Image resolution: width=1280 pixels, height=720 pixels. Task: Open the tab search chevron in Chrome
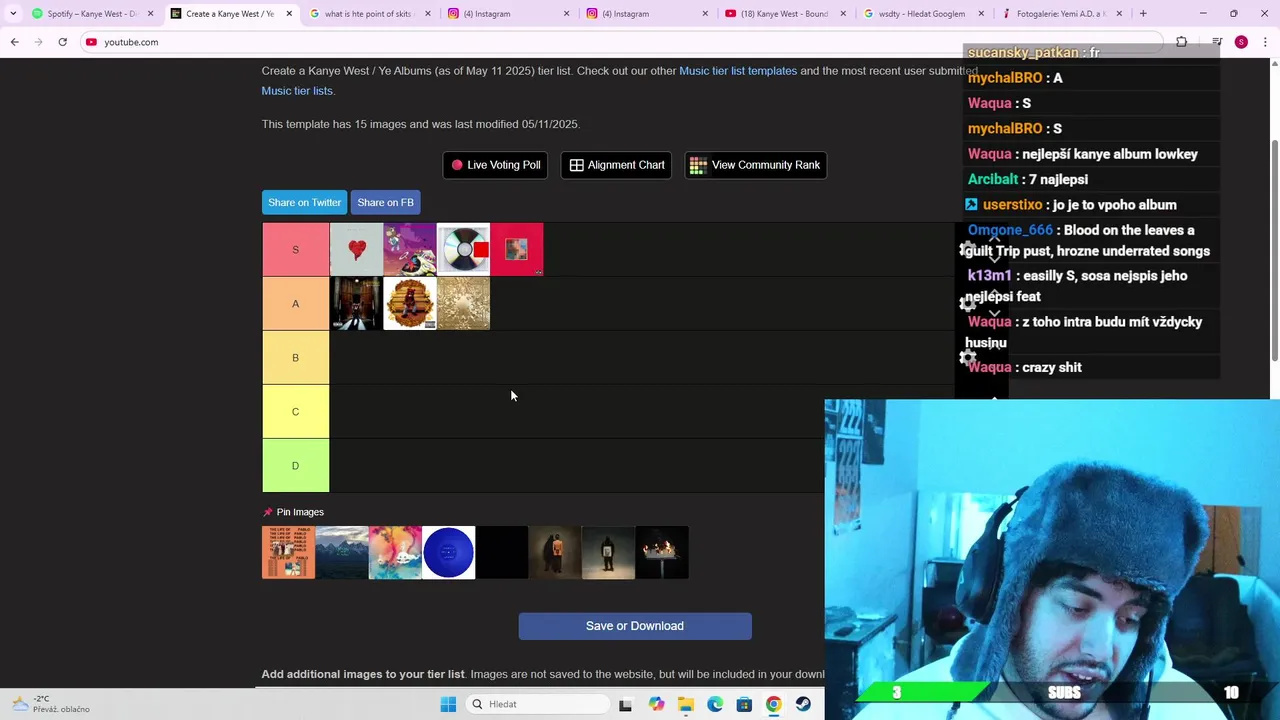tap(13, 14)
